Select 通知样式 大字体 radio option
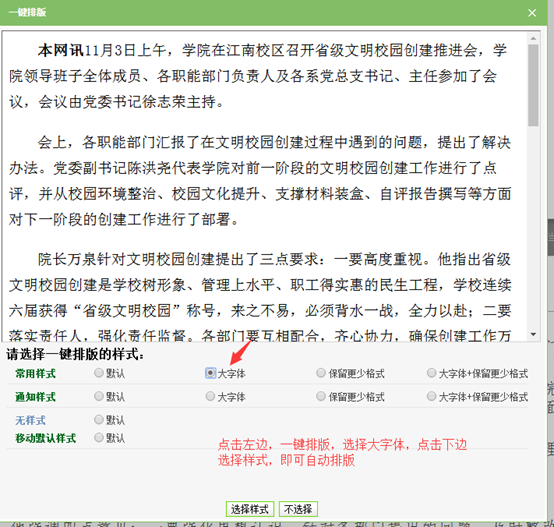The image size is (554, 527). [x=210, y=396]
